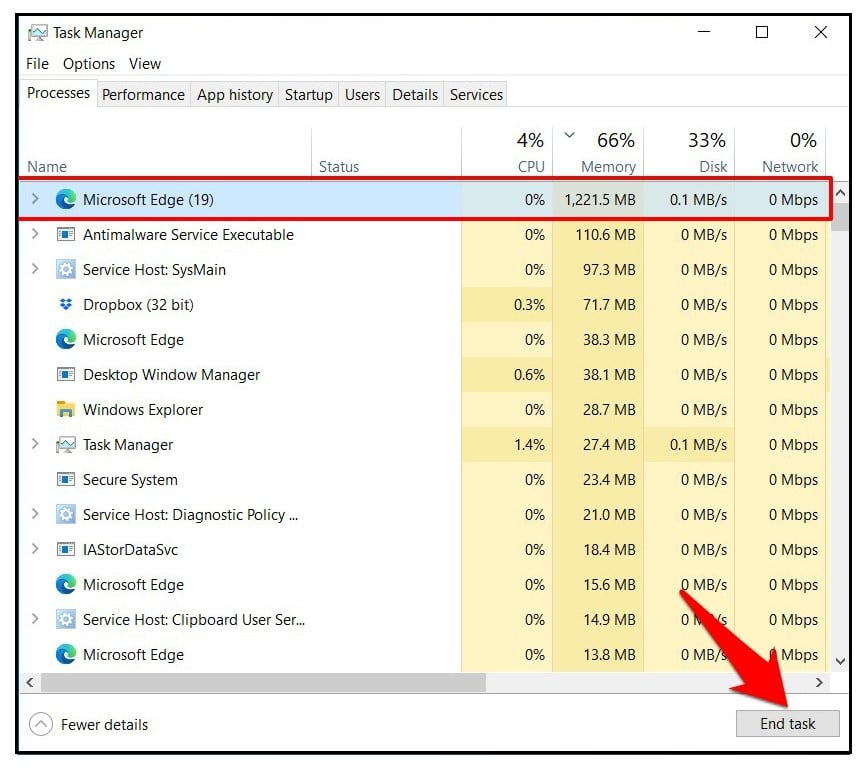Expand the Service Host: Clipboard User Service row
The height and width of the screenshot is (769, 863).
tap(35, 619)
